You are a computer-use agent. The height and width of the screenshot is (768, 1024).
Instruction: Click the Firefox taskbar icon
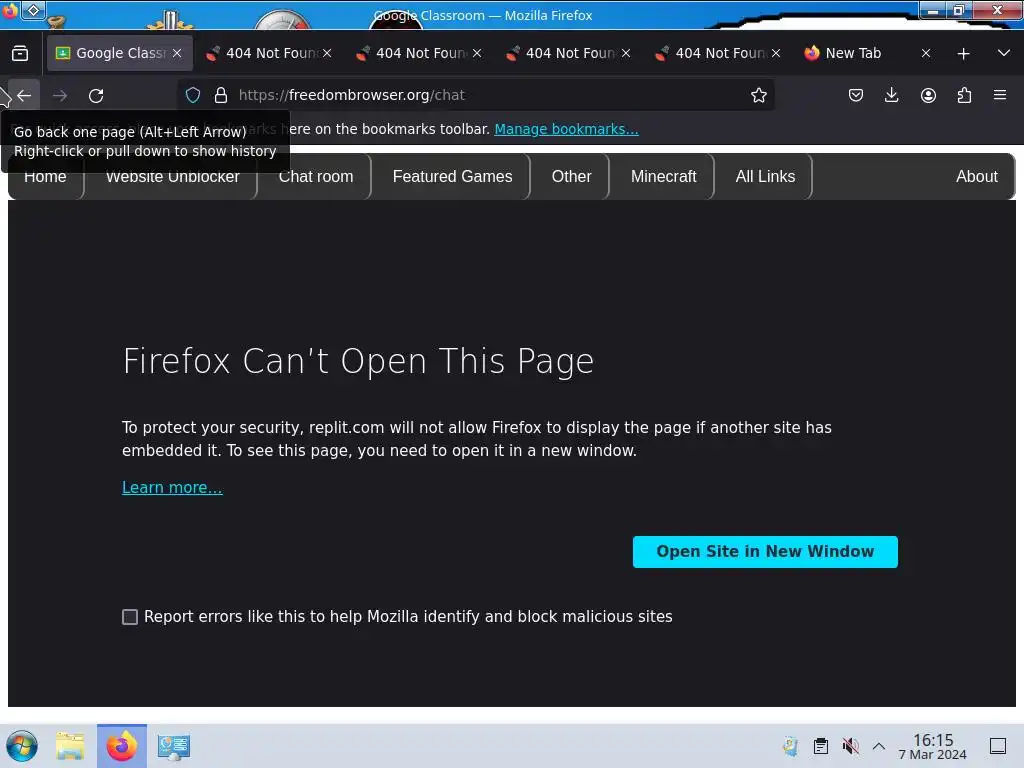coord(122,746)
